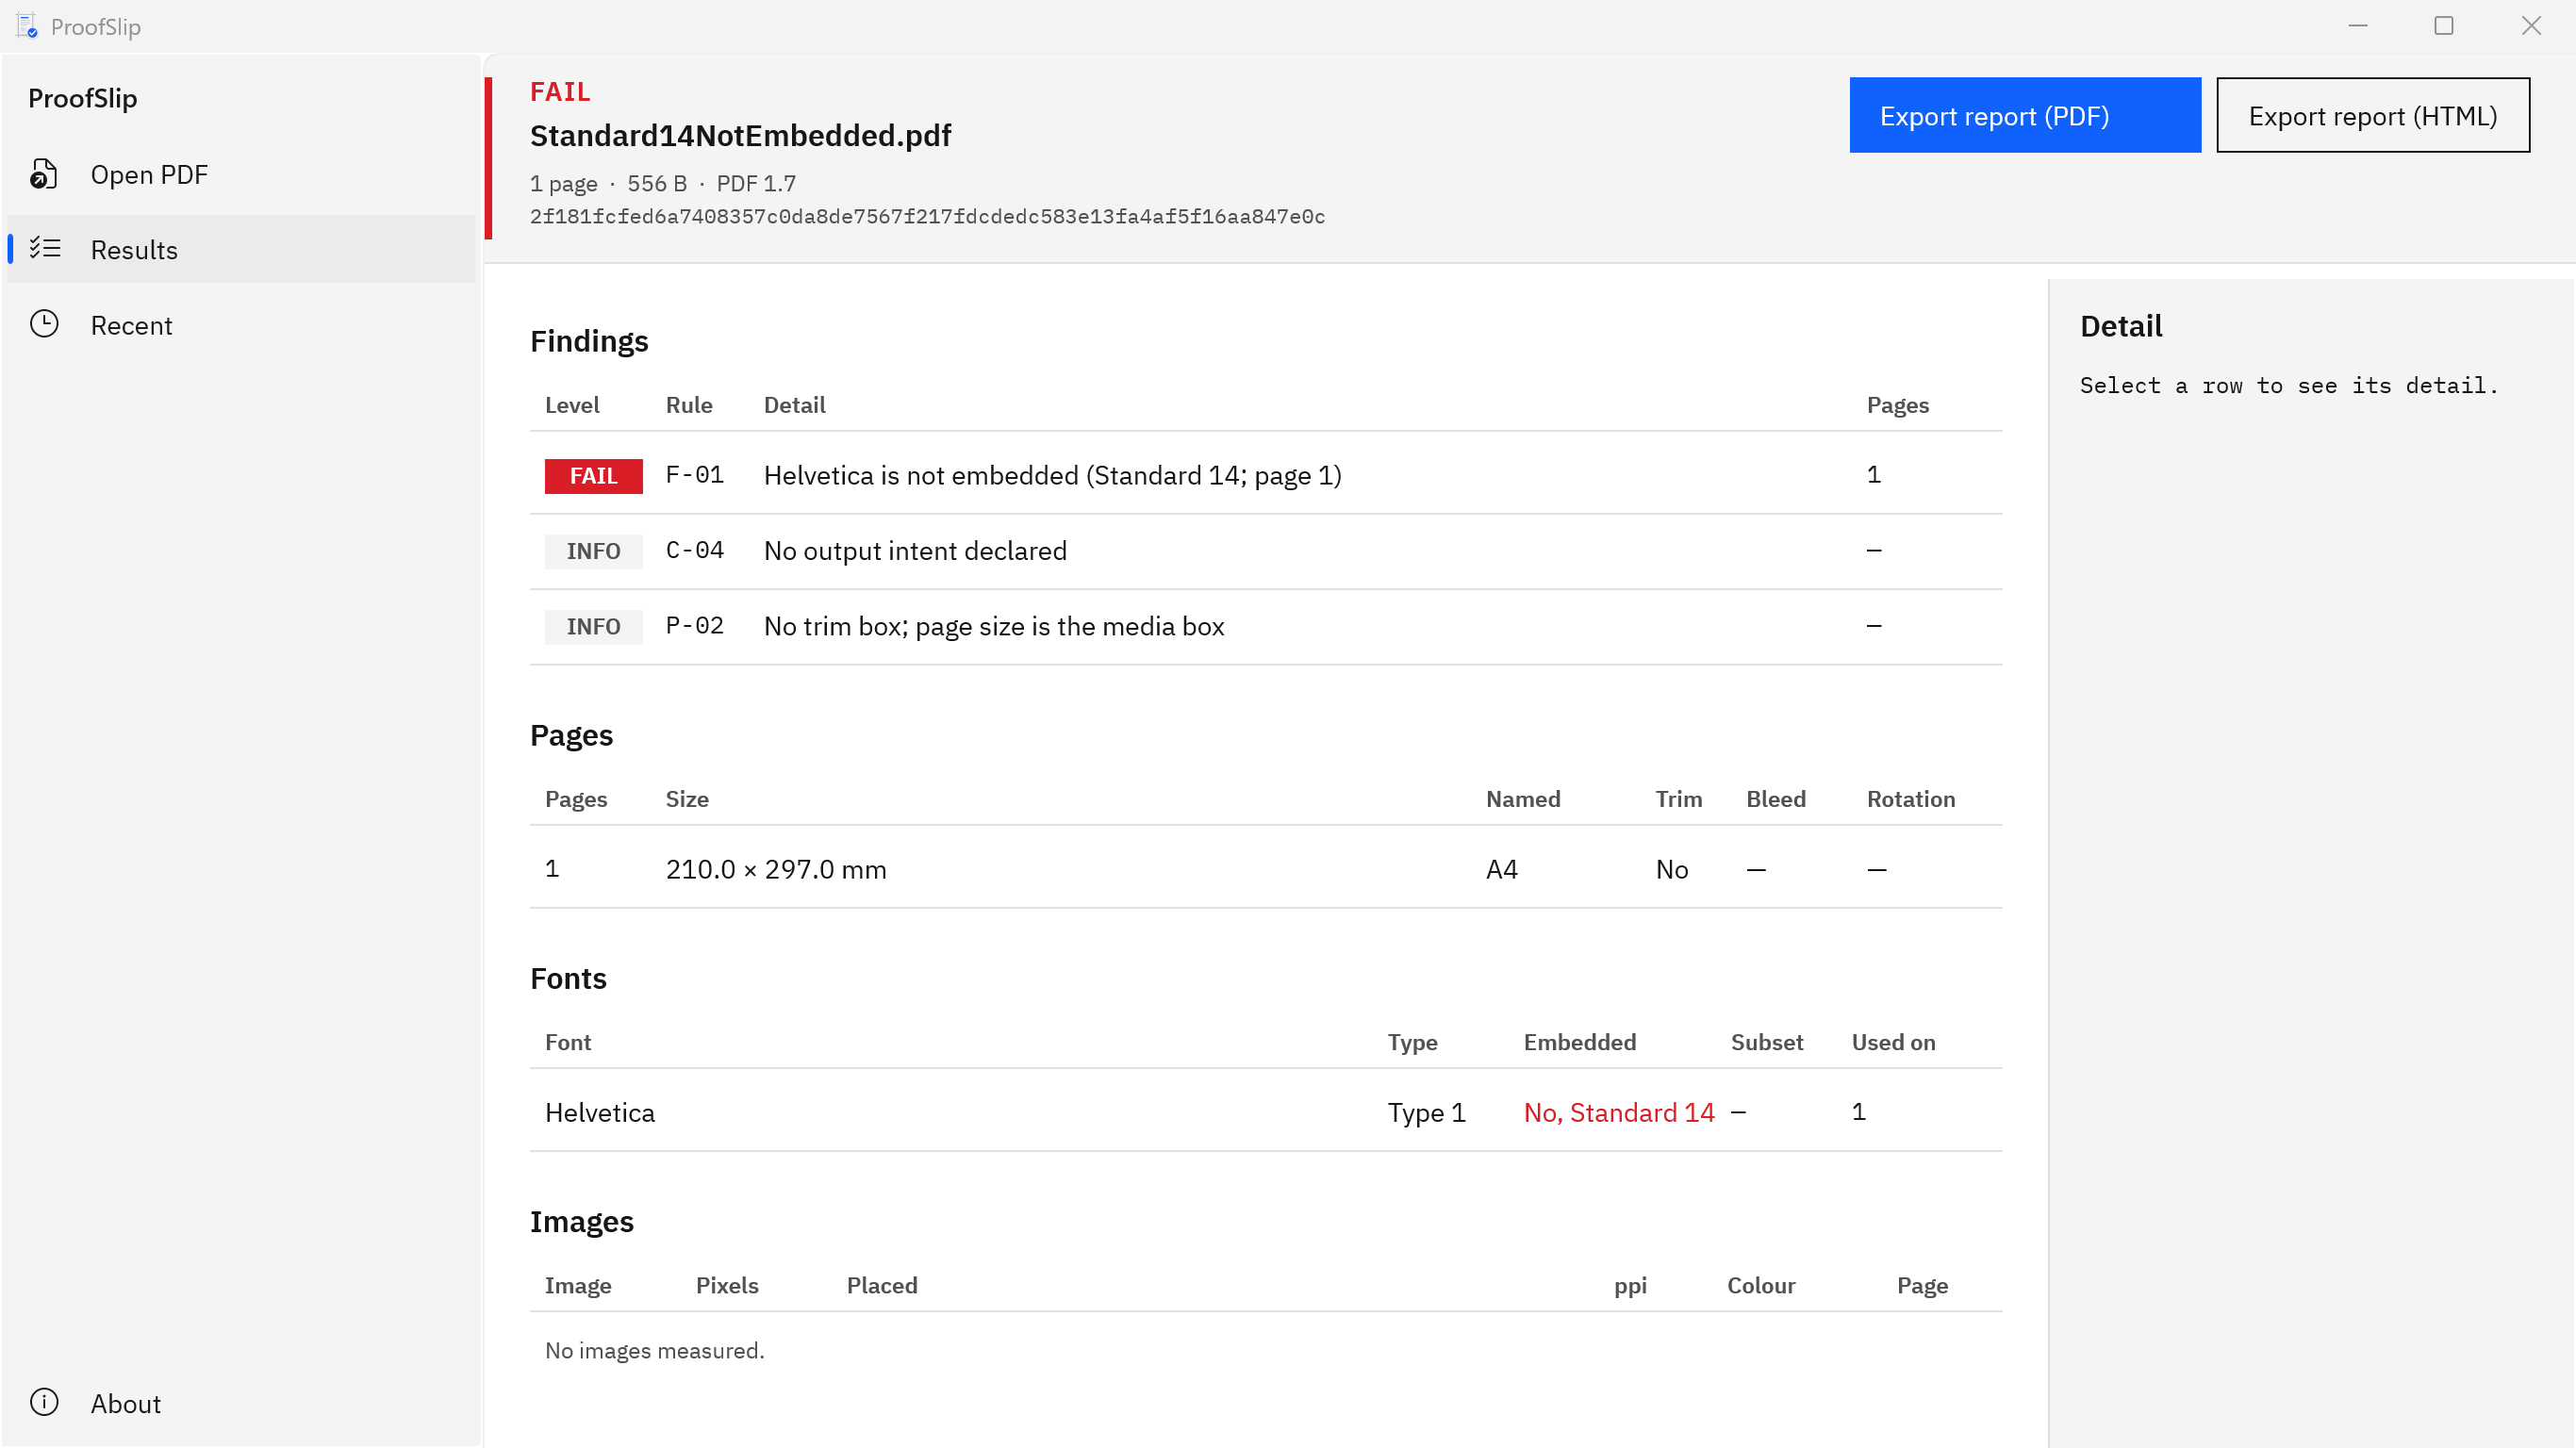Switch to the Recent menu item
This screenshot has height=1448, width=2576.
131,325
